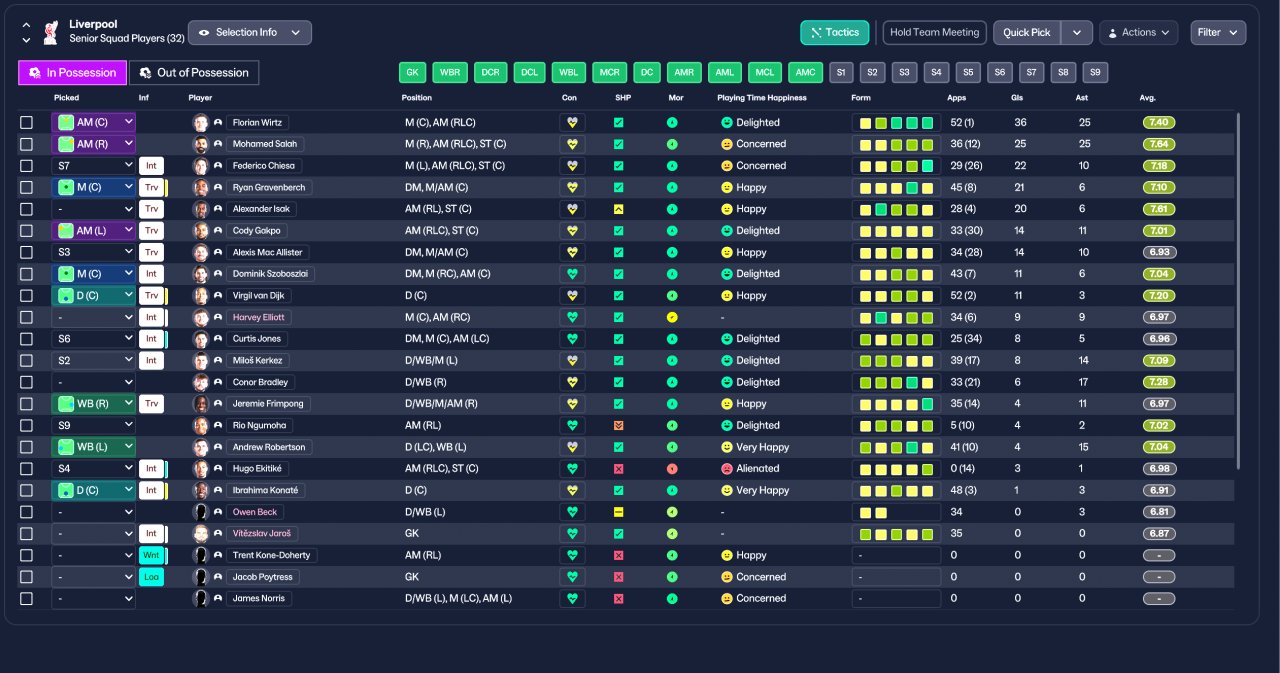Viewport: 1280px width, 673px height.
Task: Click Jacob Poytress's Loa status badge
Action: pyautogui.click(x=152, y=577)
